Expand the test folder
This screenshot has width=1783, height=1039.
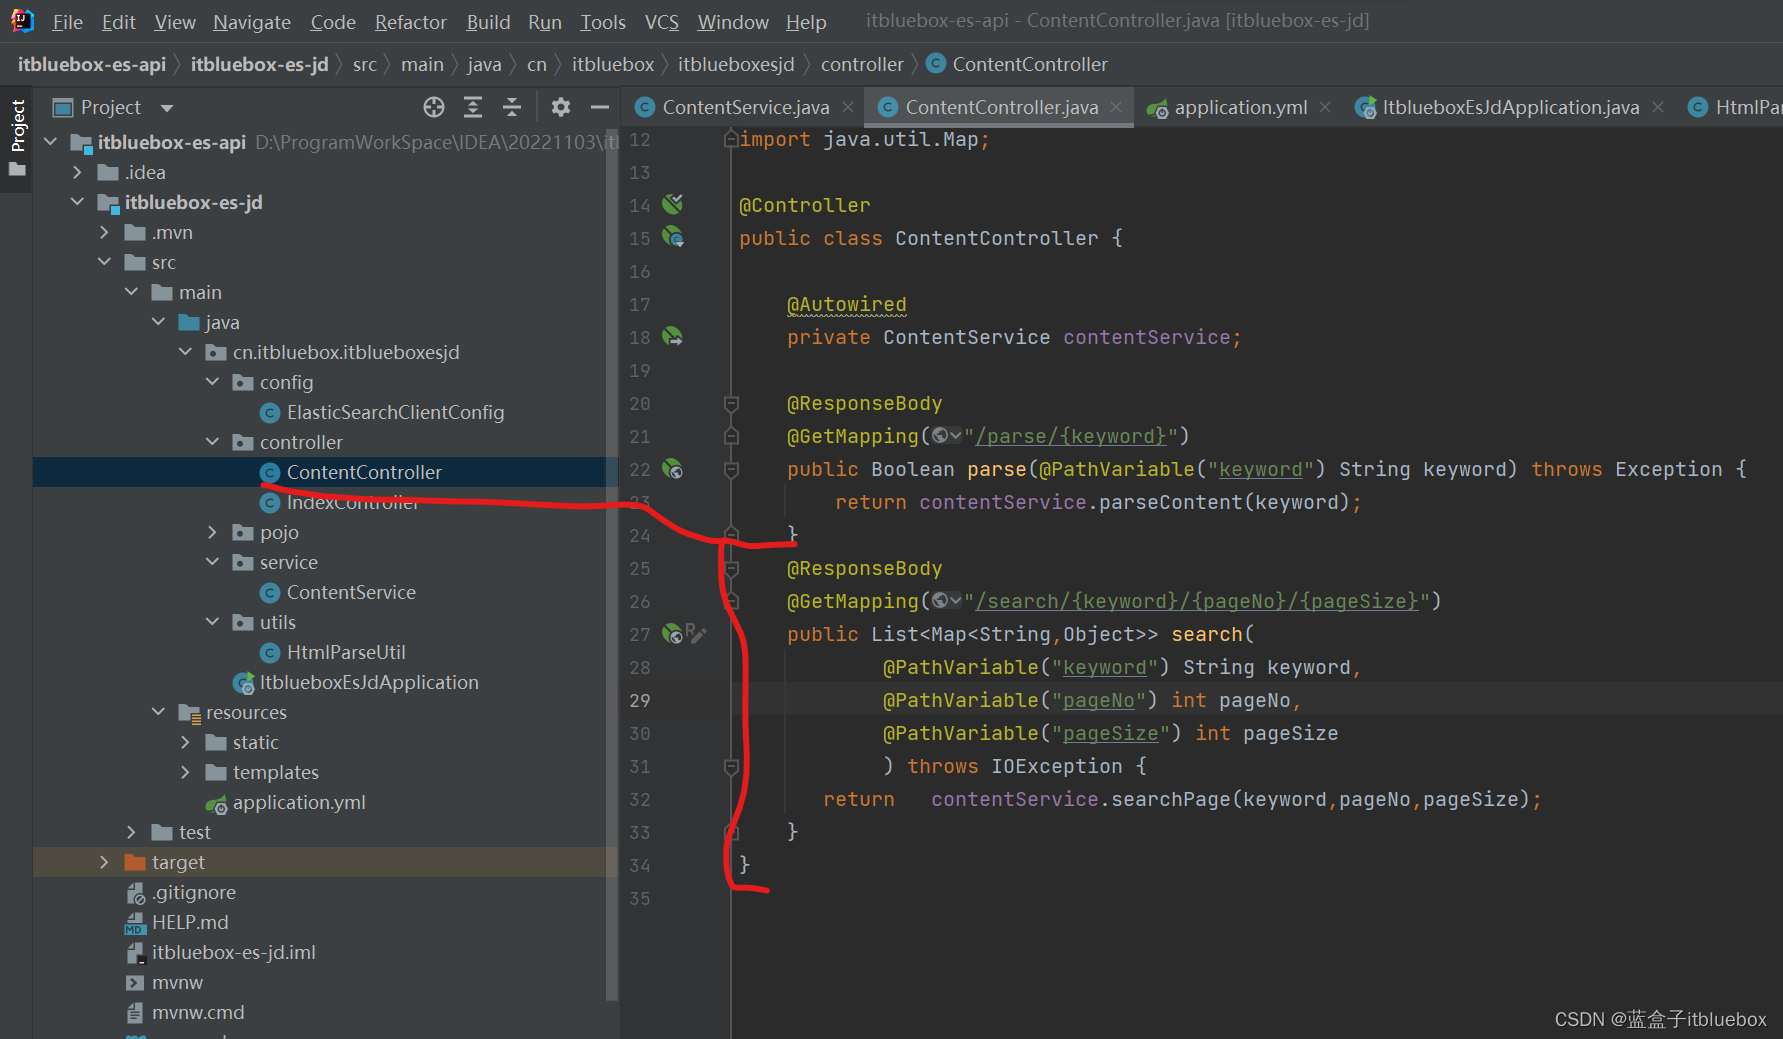click(x=131, y=832)
